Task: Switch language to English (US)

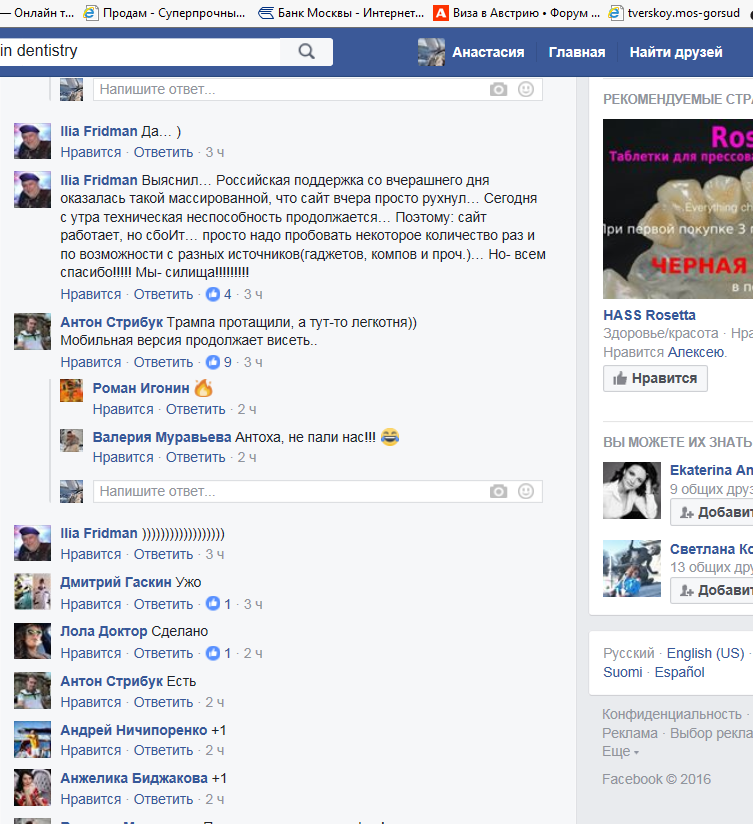Action: click(x=705, y=653)
